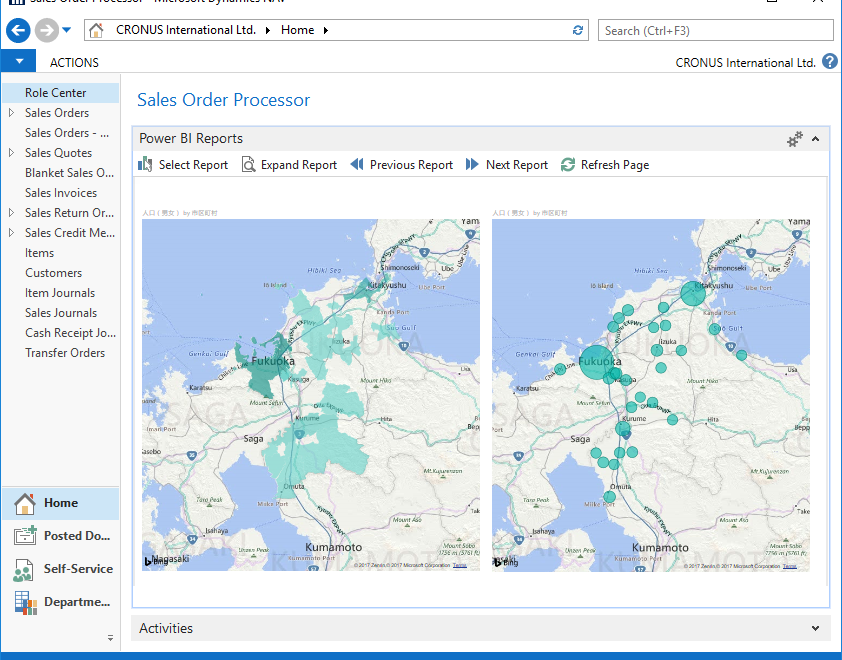Expand the Sales Orders tree node

[11, 113]
